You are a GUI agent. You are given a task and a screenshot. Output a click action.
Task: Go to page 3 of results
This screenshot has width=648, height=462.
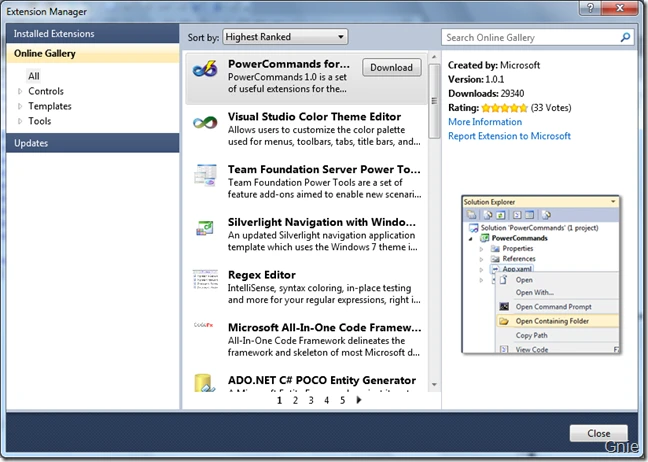[311, 400]
